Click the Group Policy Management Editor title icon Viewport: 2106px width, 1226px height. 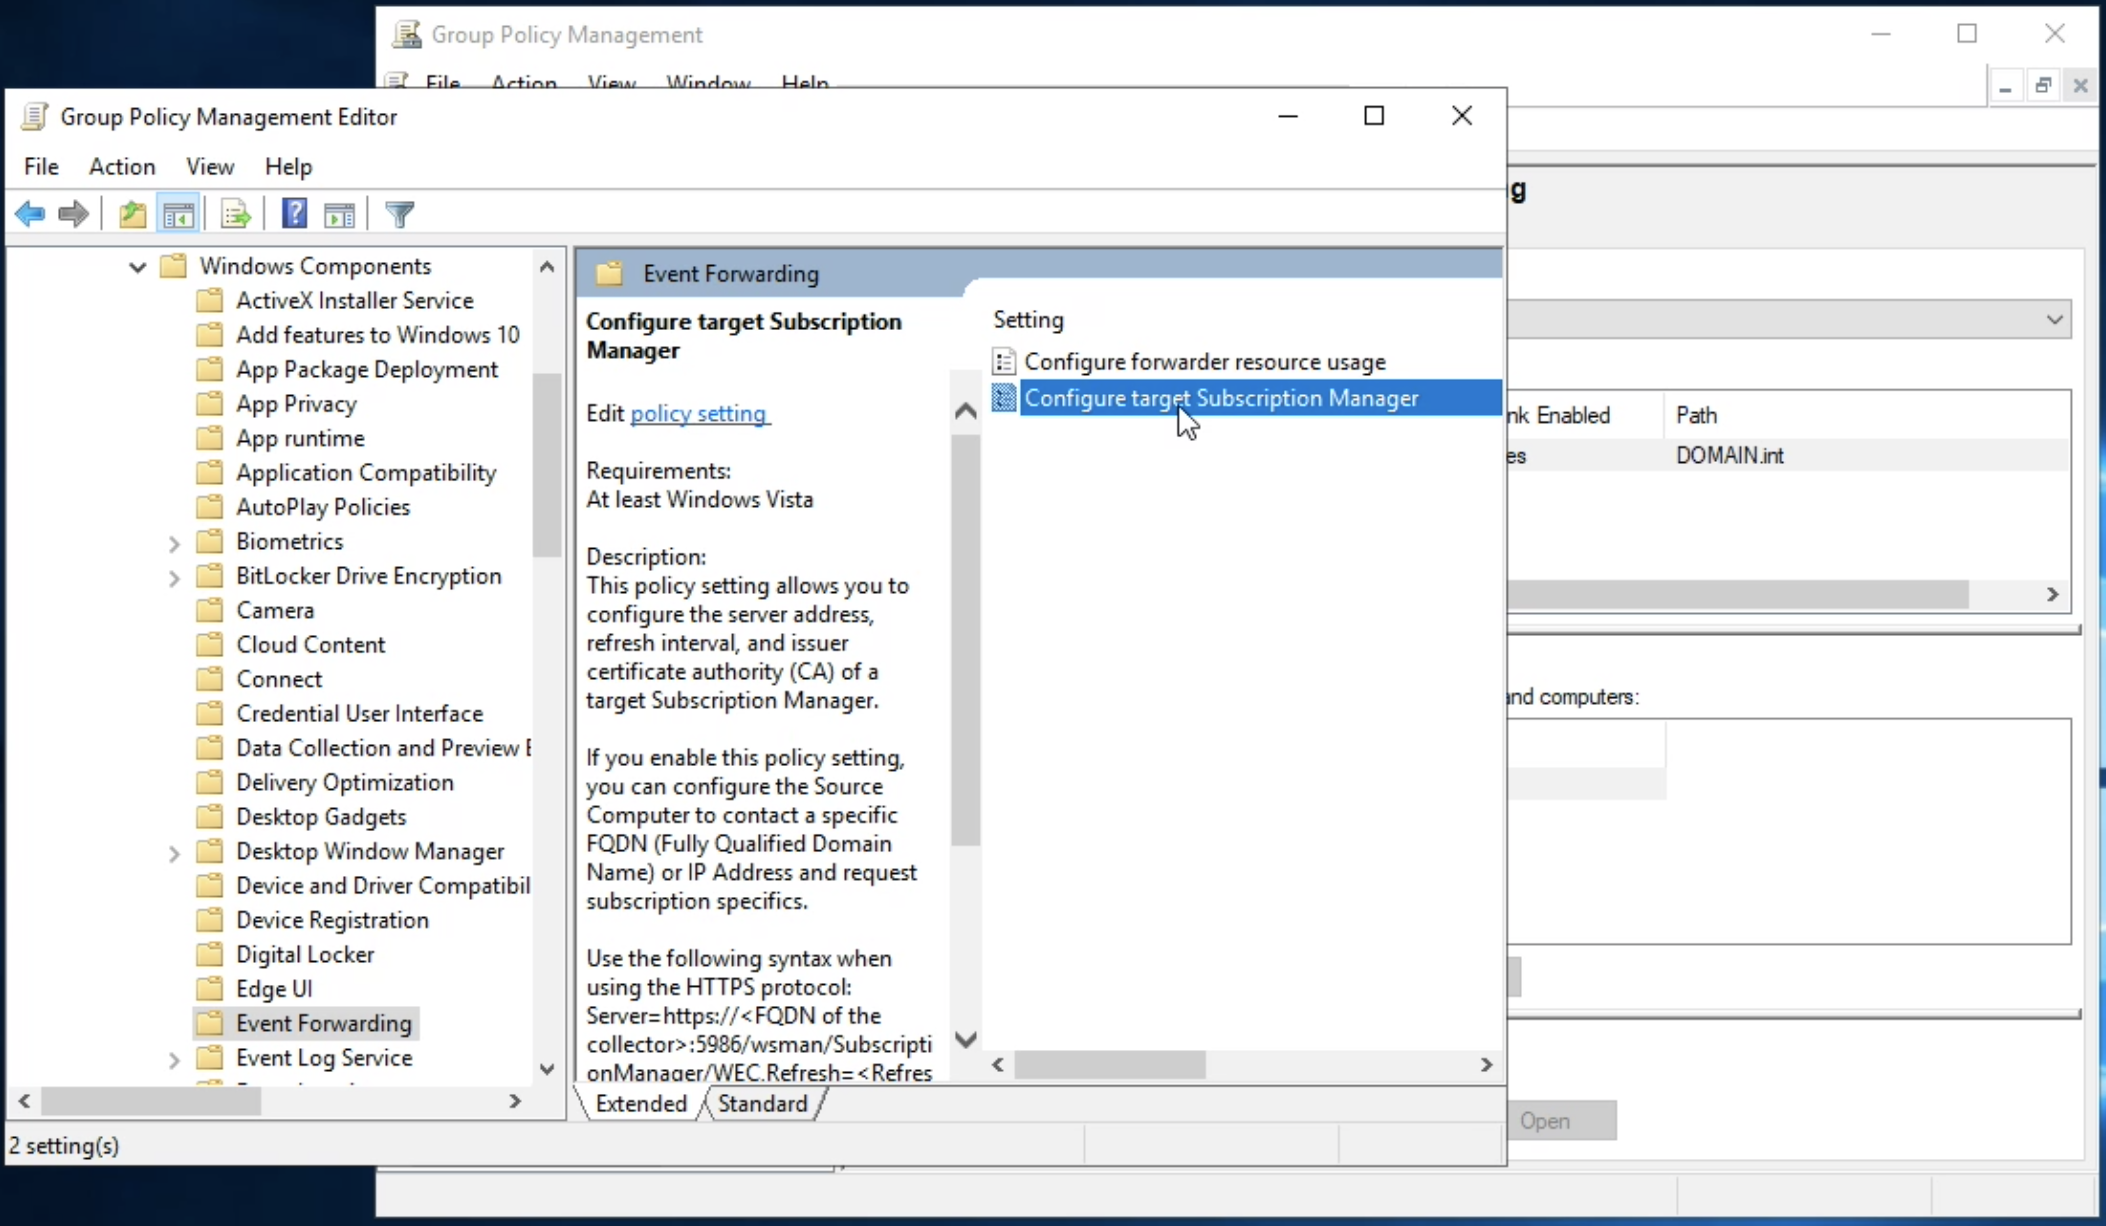[35, 117]
